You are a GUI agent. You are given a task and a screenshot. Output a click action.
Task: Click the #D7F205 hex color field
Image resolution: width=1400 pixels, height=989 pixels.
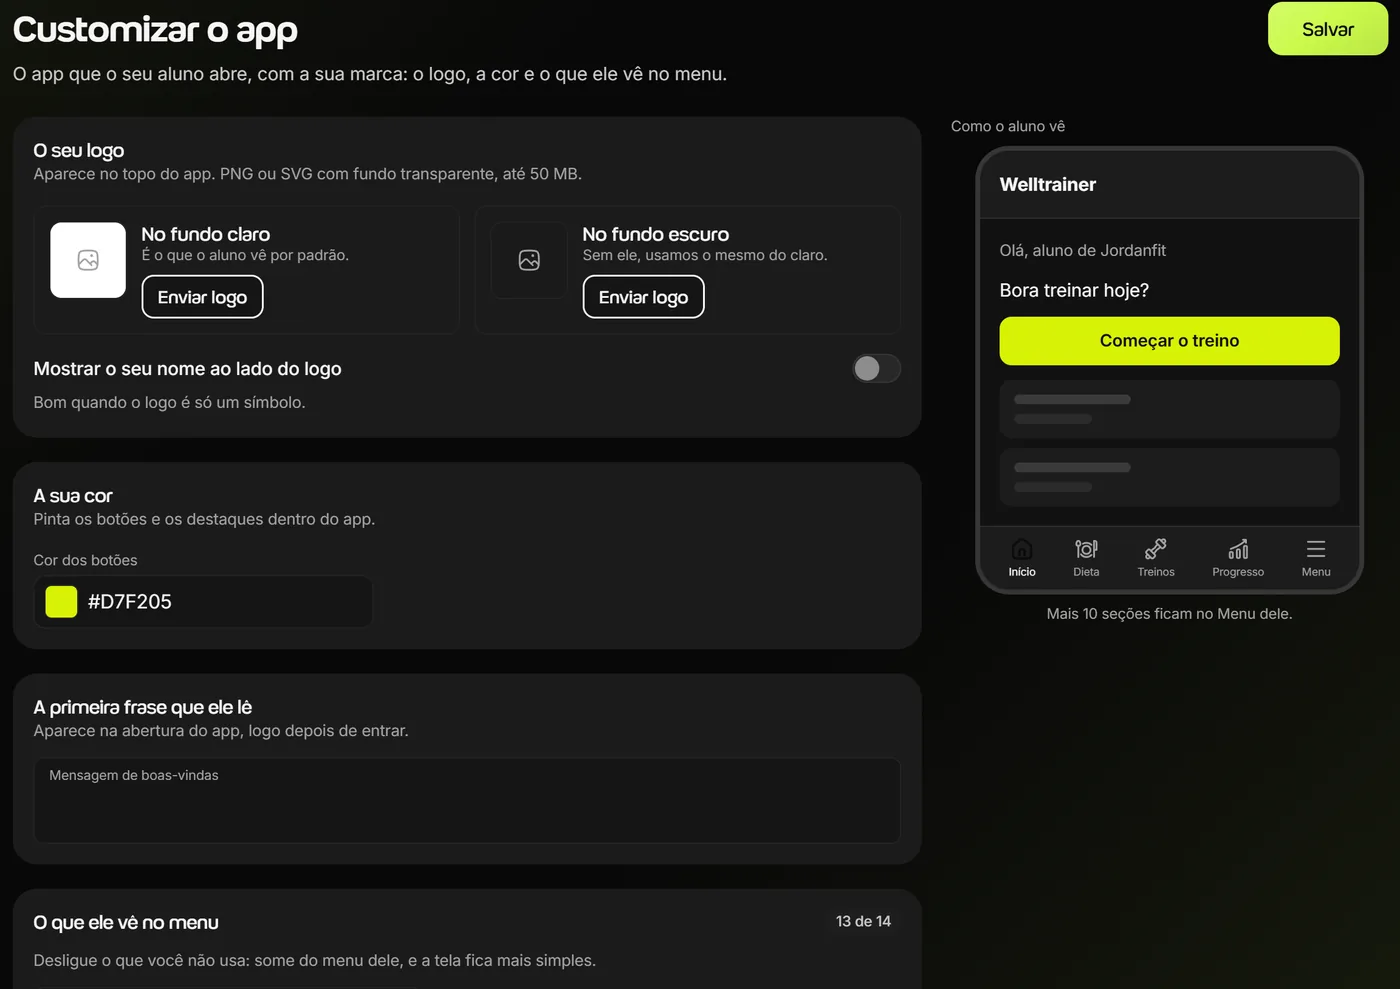point(203,601)
